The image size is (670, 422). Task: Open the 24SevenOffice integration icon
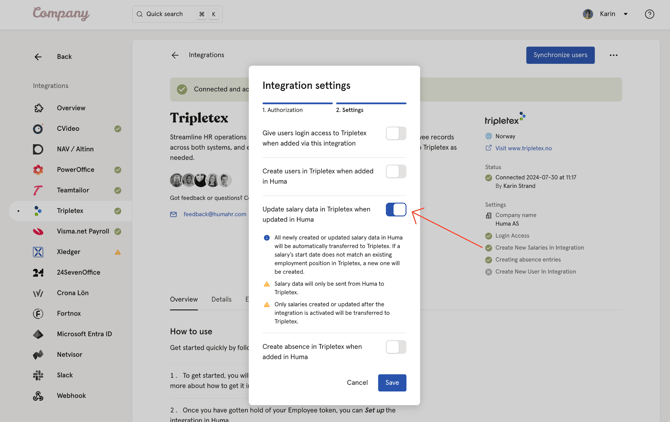click(x=38, y=273)
